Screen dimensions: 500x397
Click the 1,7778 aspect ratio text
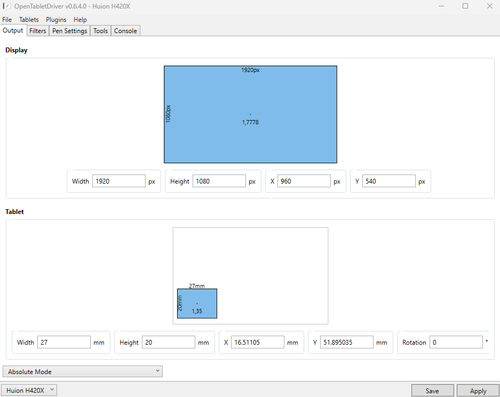pos(250,122)
